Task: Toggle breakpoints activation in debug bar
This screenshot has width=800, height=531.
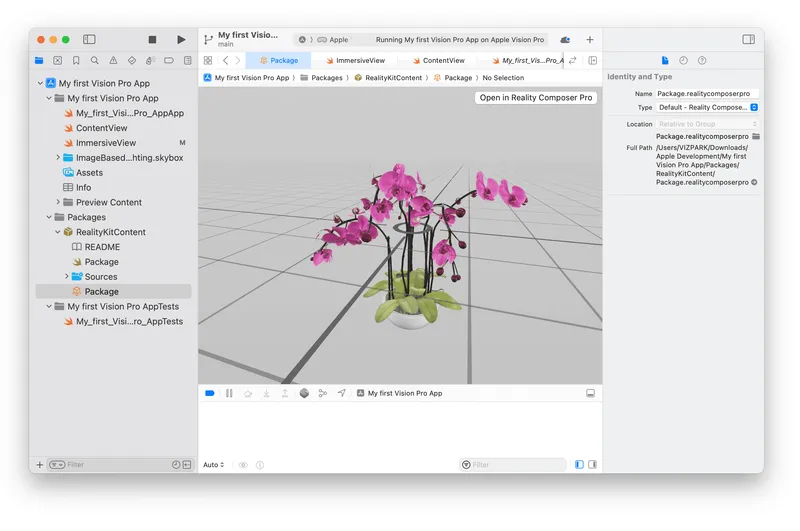Action: [210, 394]
